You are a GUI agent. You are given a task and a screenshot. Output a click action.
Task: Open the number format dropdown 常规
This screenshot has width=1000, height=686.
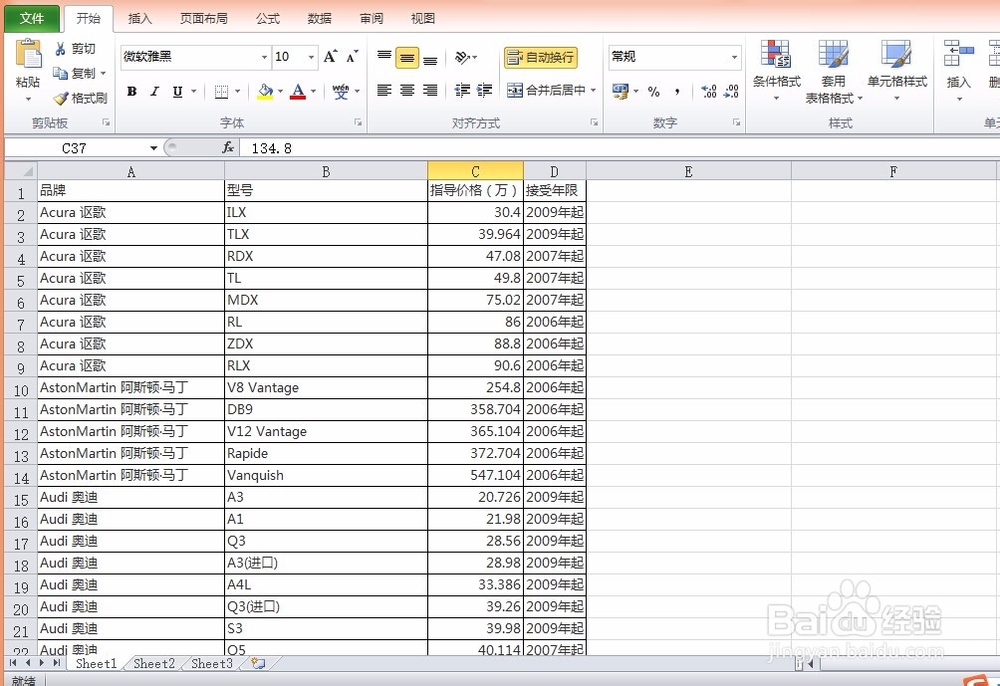[x=735, y=57]
